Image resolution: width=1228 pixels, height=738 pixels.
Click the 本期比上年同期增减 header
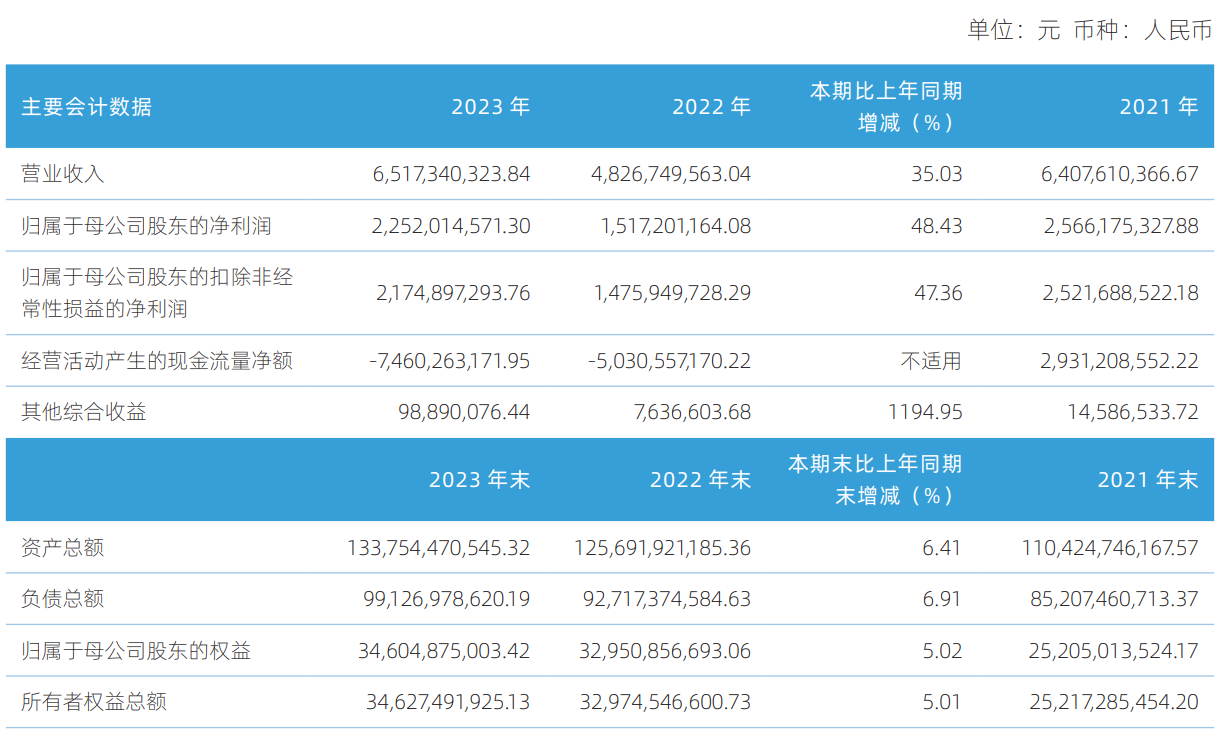[886, 107]
